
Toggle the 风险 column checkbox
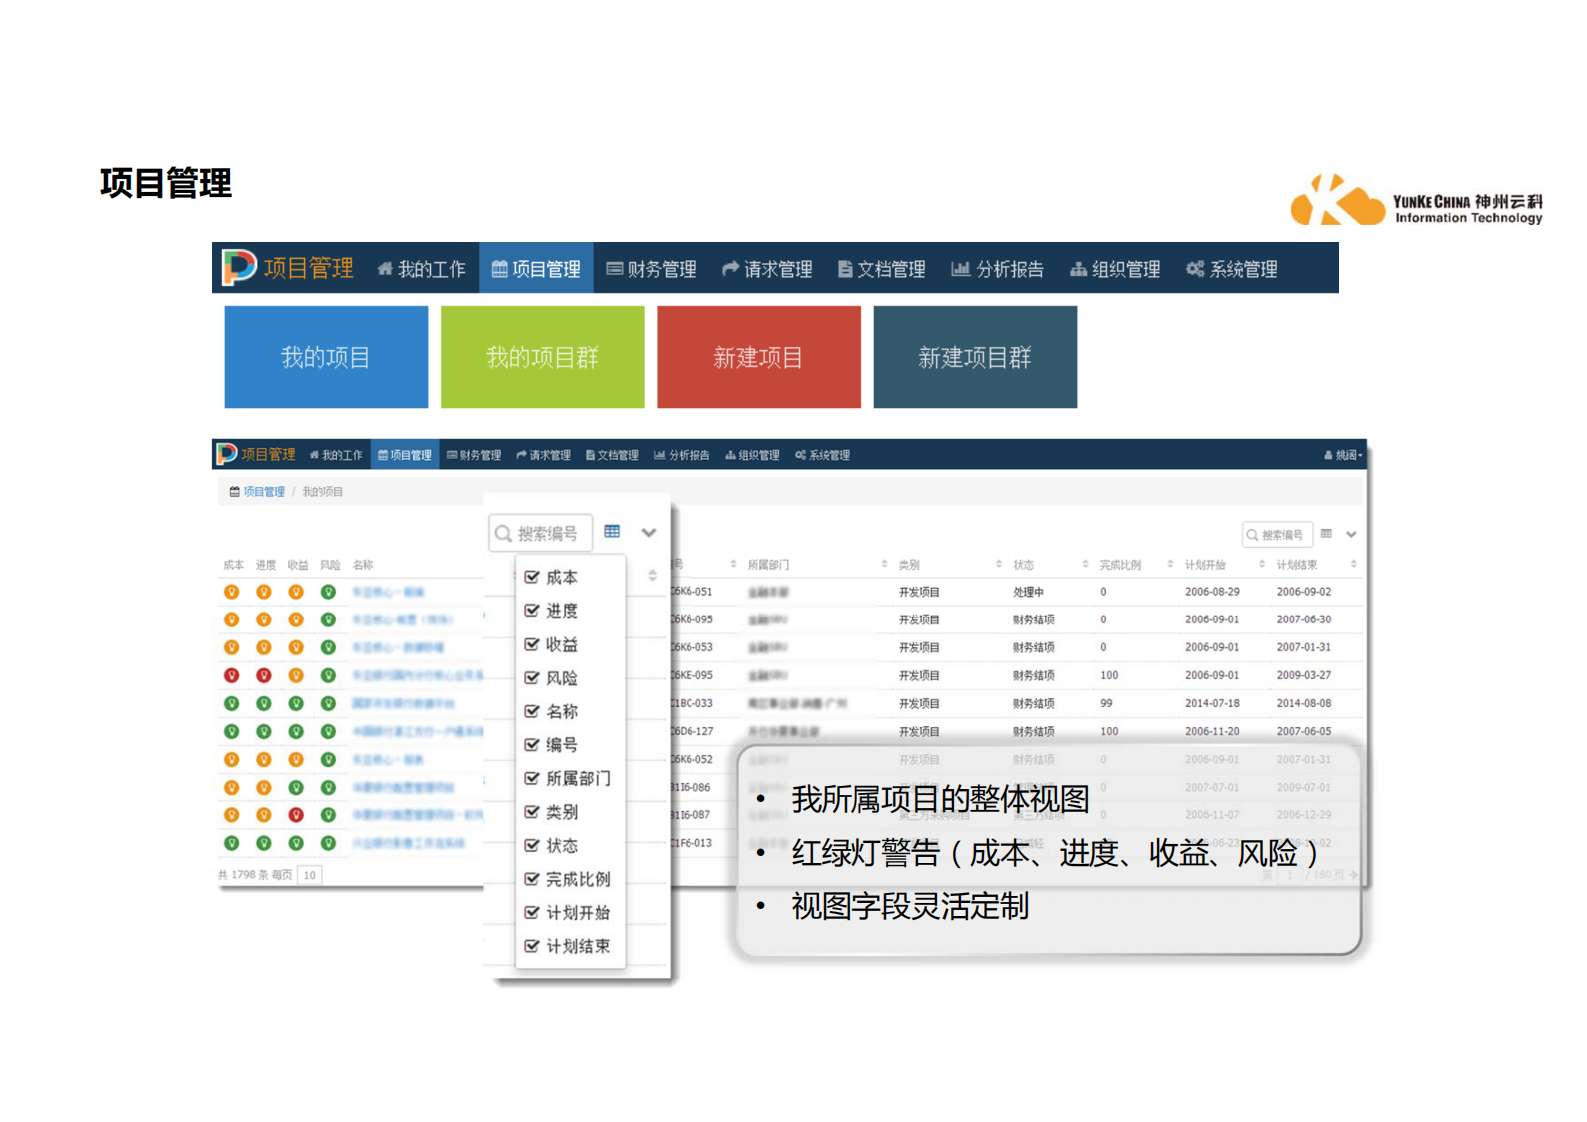tap(532, 677)
